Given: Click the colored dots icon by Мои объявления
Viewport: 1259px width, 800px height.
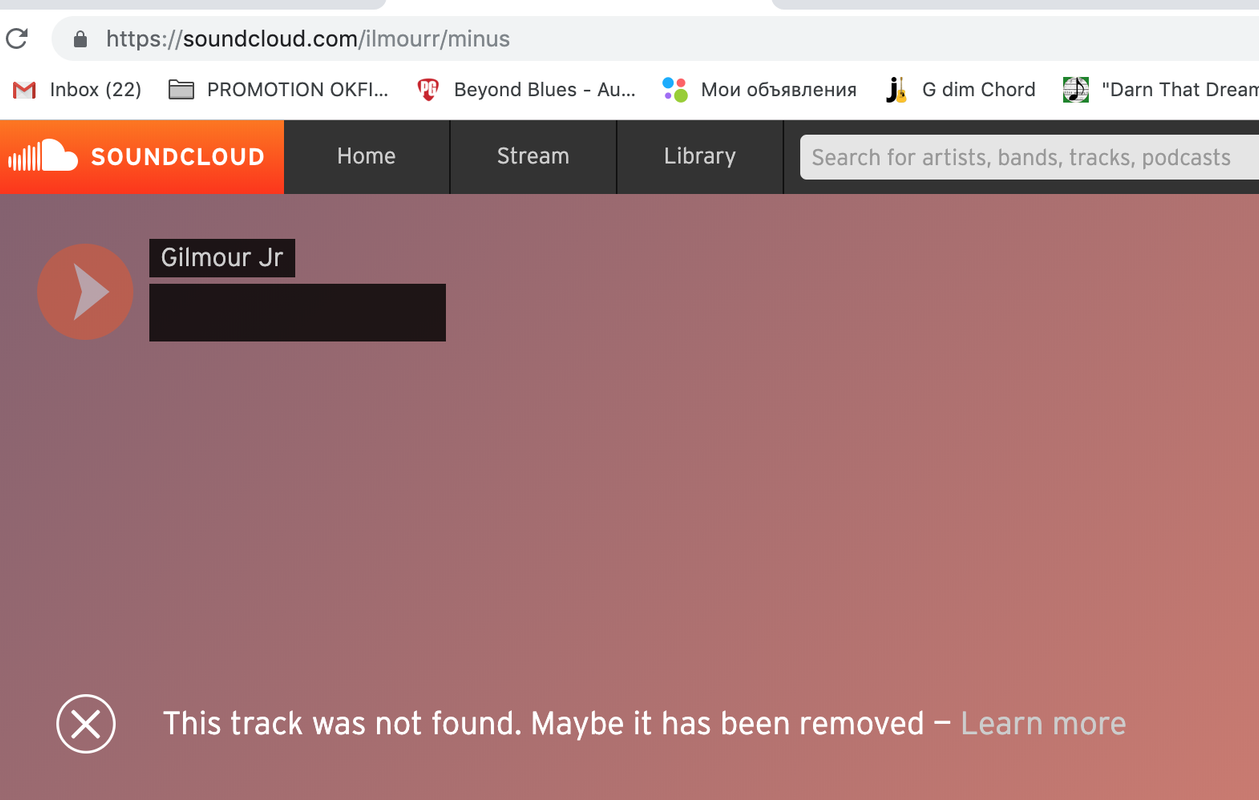Looking at the screenshot, I should [x=675, y=90].
